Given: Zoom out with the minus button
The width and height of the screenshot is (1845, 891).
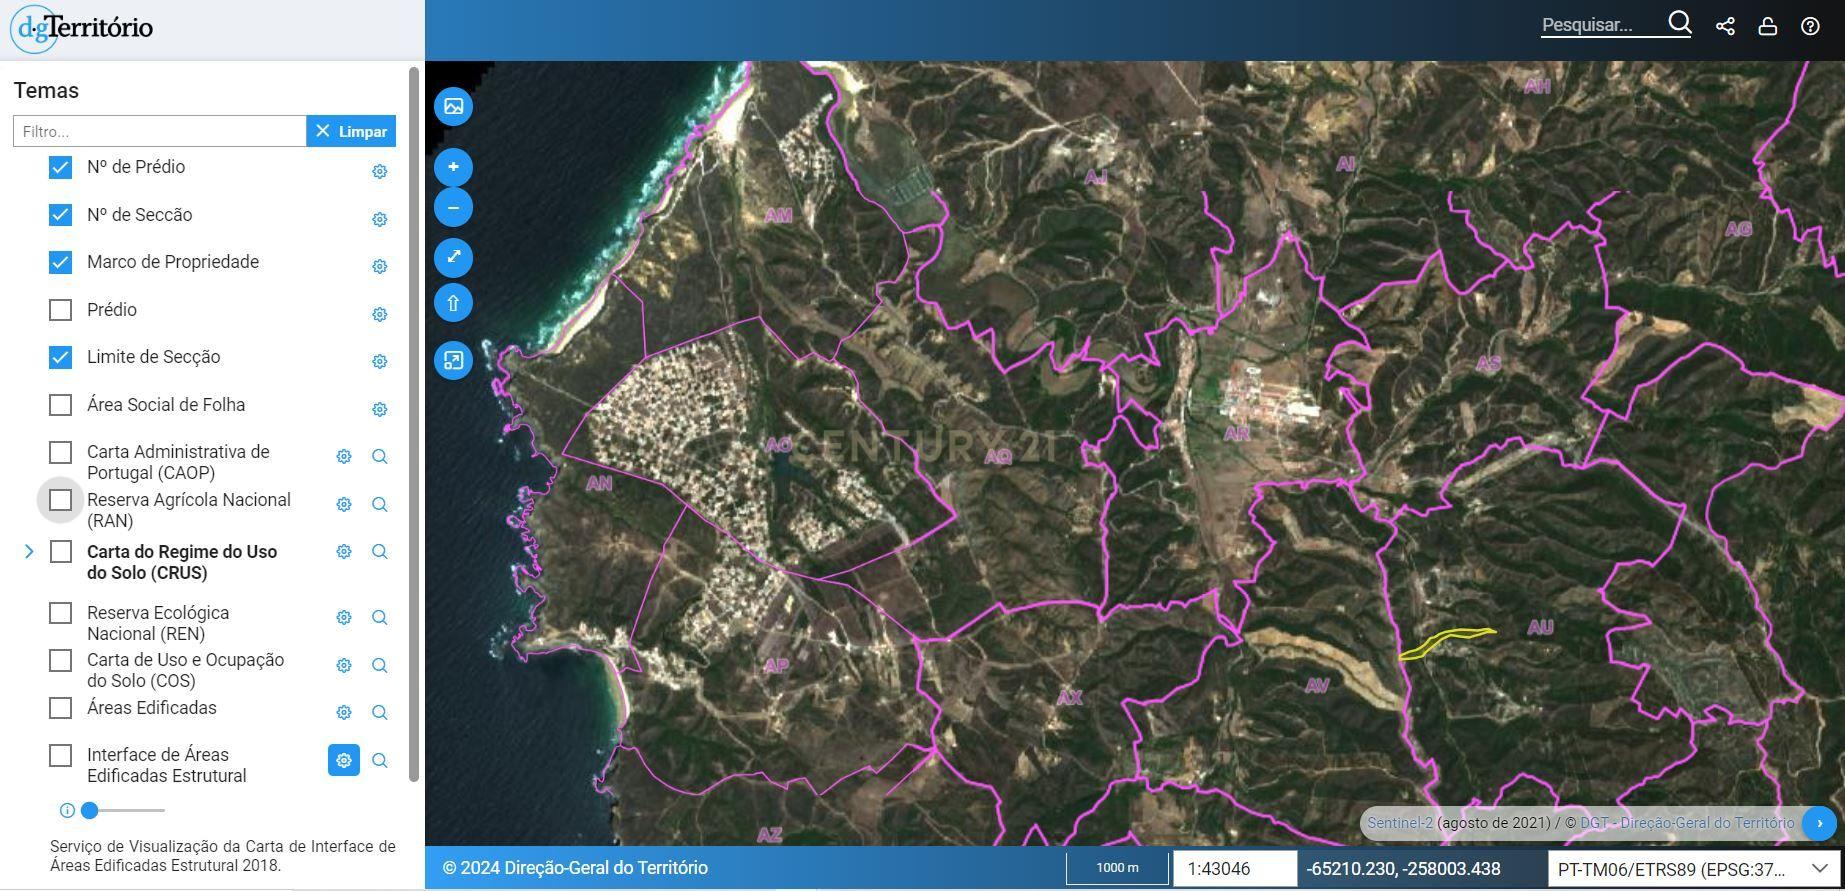Looking at the screenshot, I should 453,208.
